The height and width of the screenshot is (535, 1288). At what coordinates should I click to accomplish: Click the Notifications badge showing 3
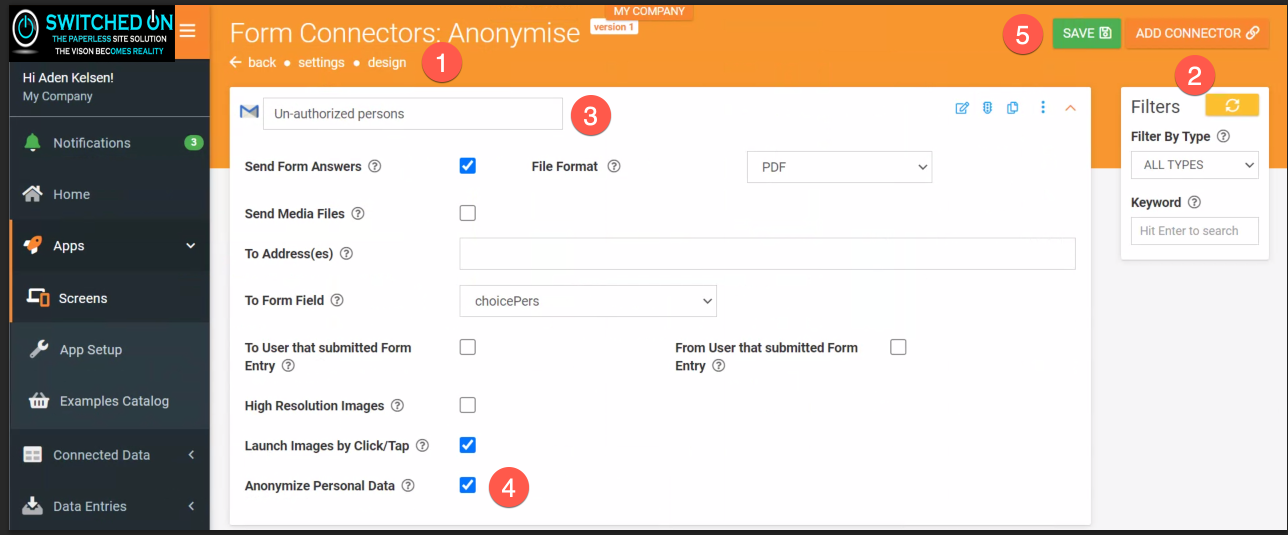click(x=194, y=143)
